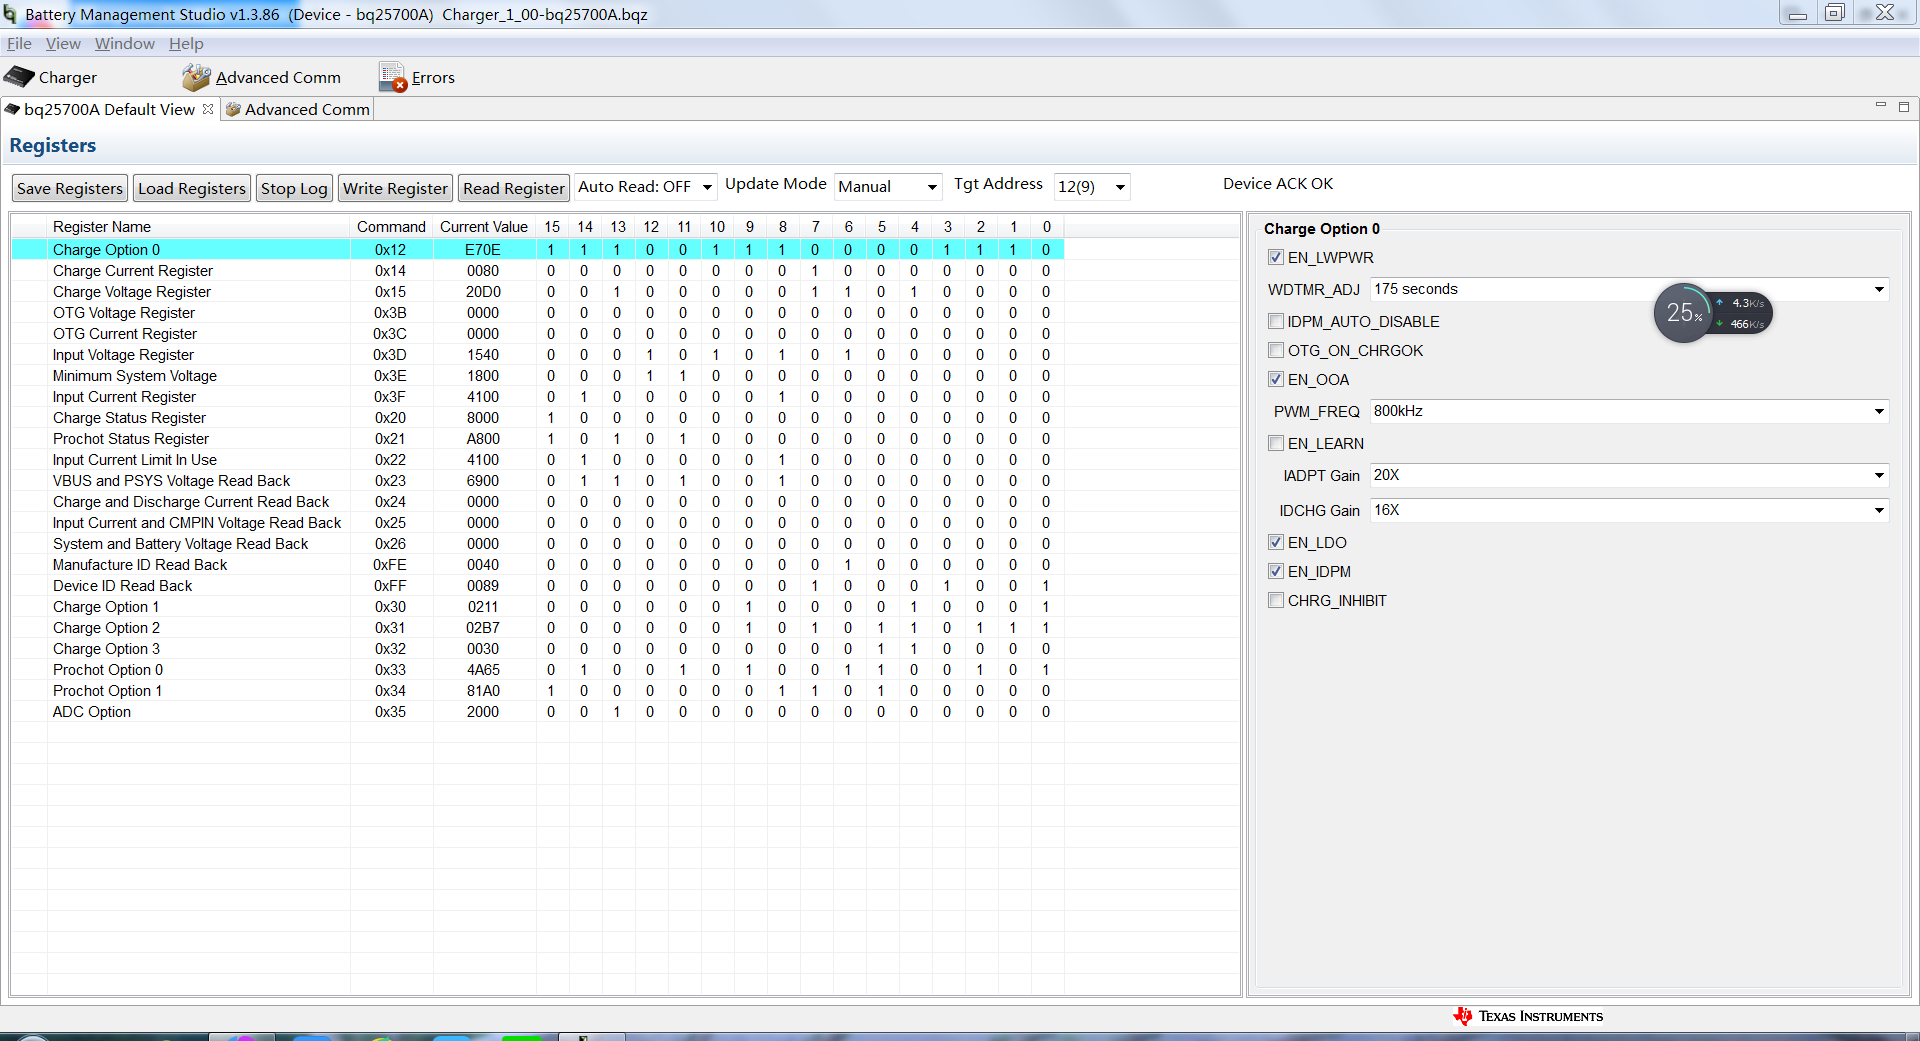Open the WDTMR_ADJ dropdown set to 175 seconds
The width and height of the screenshot is (1920, 1041).
tap(1629, 289)
